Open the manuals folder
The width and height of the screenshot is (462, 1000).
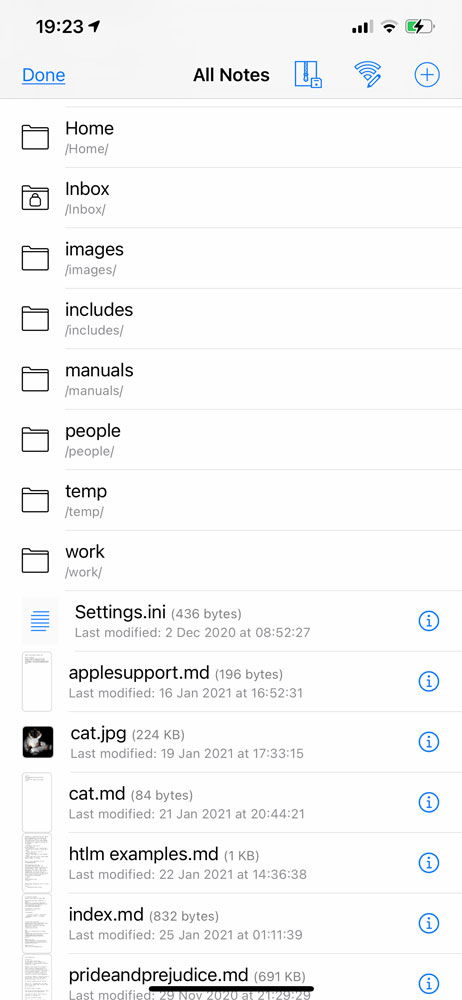pos(231,379)
